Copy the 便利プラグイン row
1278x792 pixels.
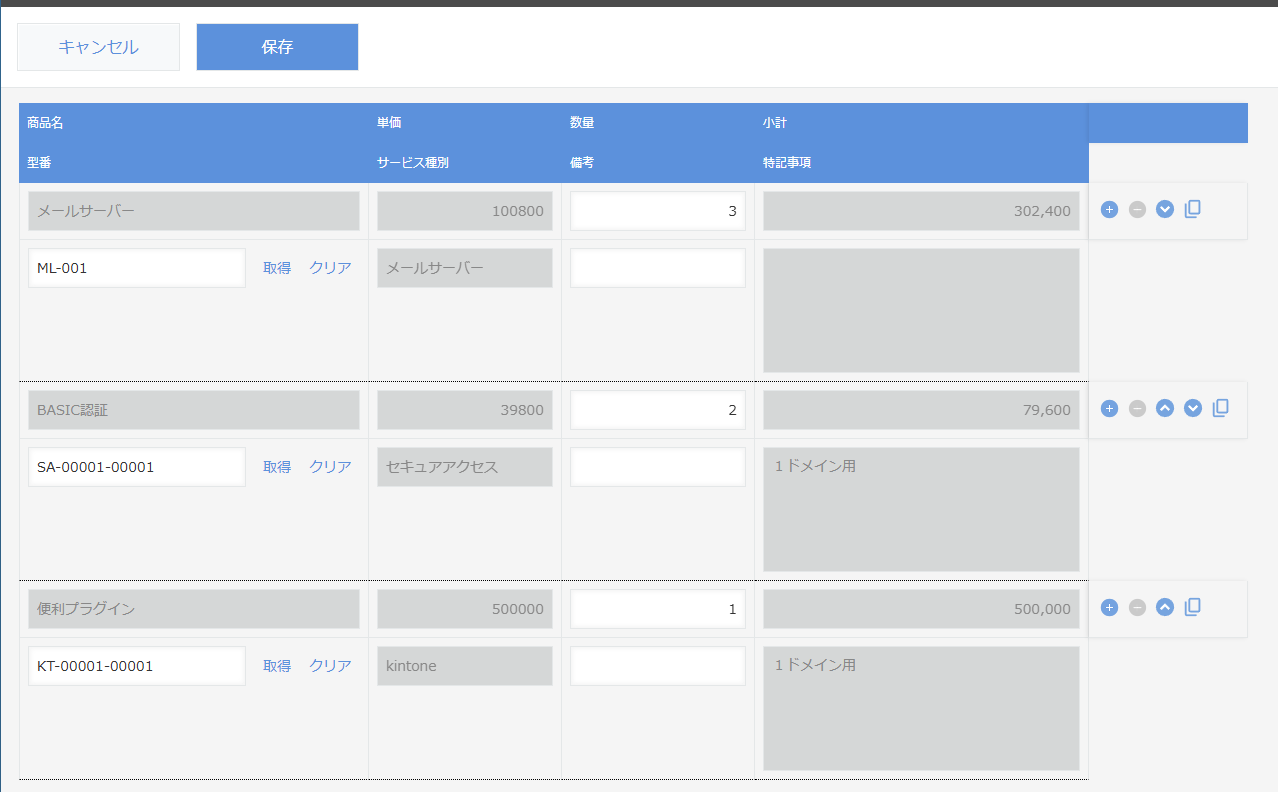point(1192,607)
